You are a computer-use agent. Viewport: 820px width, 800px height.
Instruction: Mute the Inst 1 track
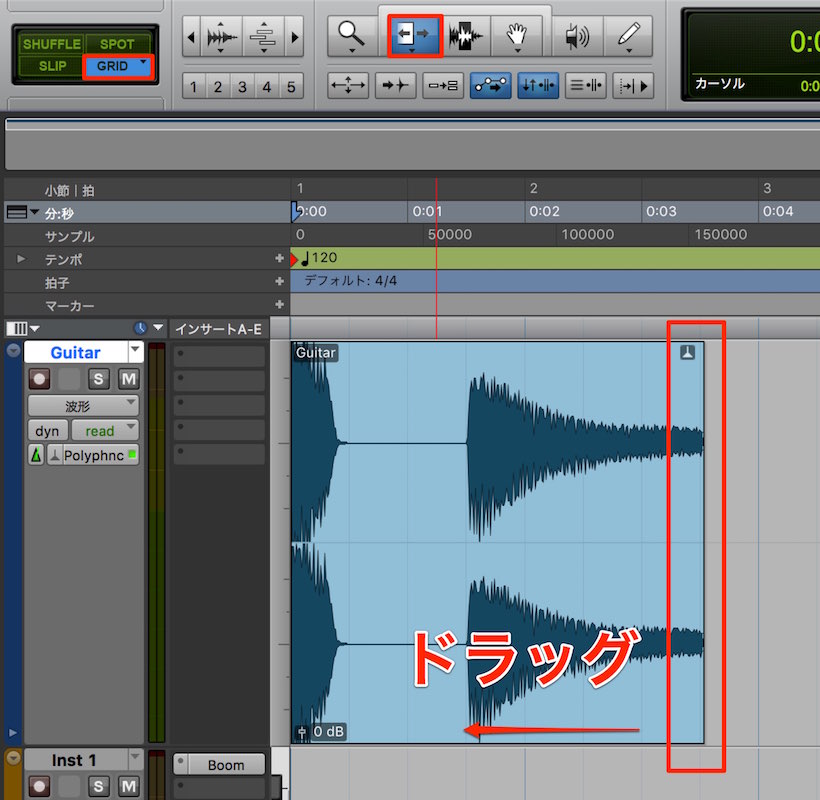tap(129, 786)
